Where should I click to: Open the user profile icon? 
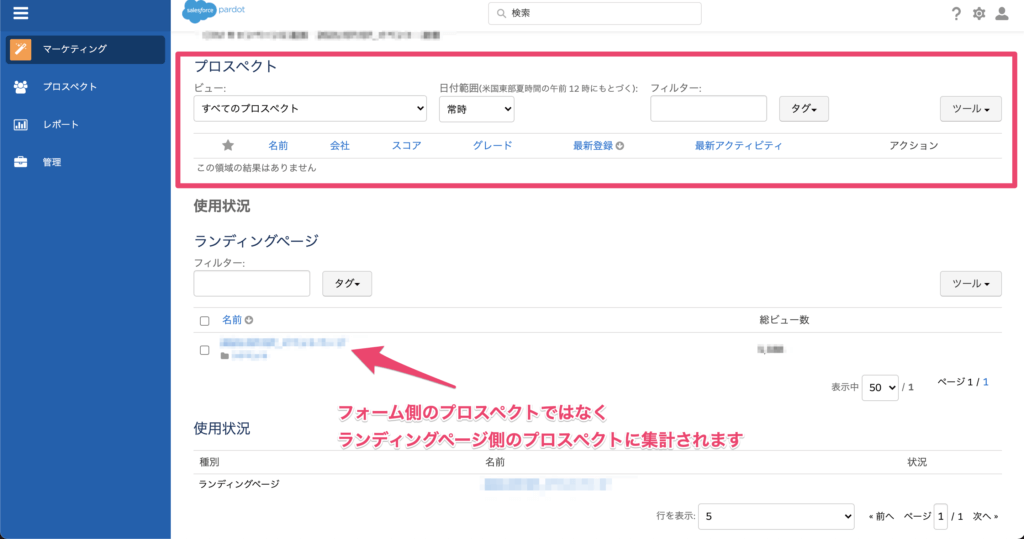click(x=1002, y=14)
